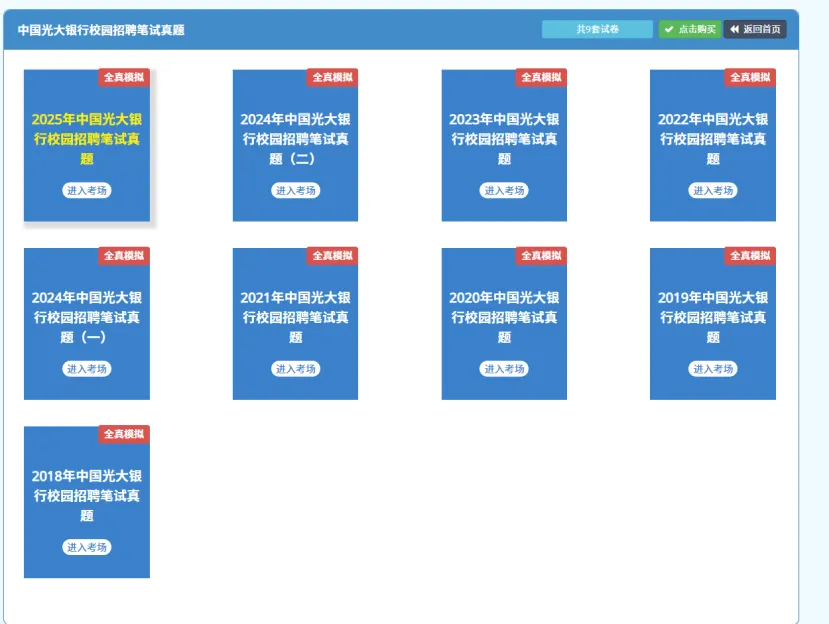829x624 pixels.
Task: Select the 2024年 真题（一） title link
Action: pyautogui.click(x=87, y=317)
